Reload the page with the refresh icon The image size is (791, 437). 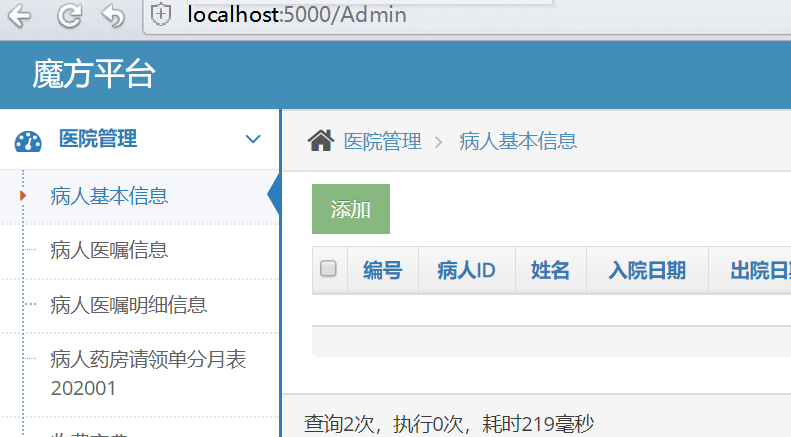point(68,16)
